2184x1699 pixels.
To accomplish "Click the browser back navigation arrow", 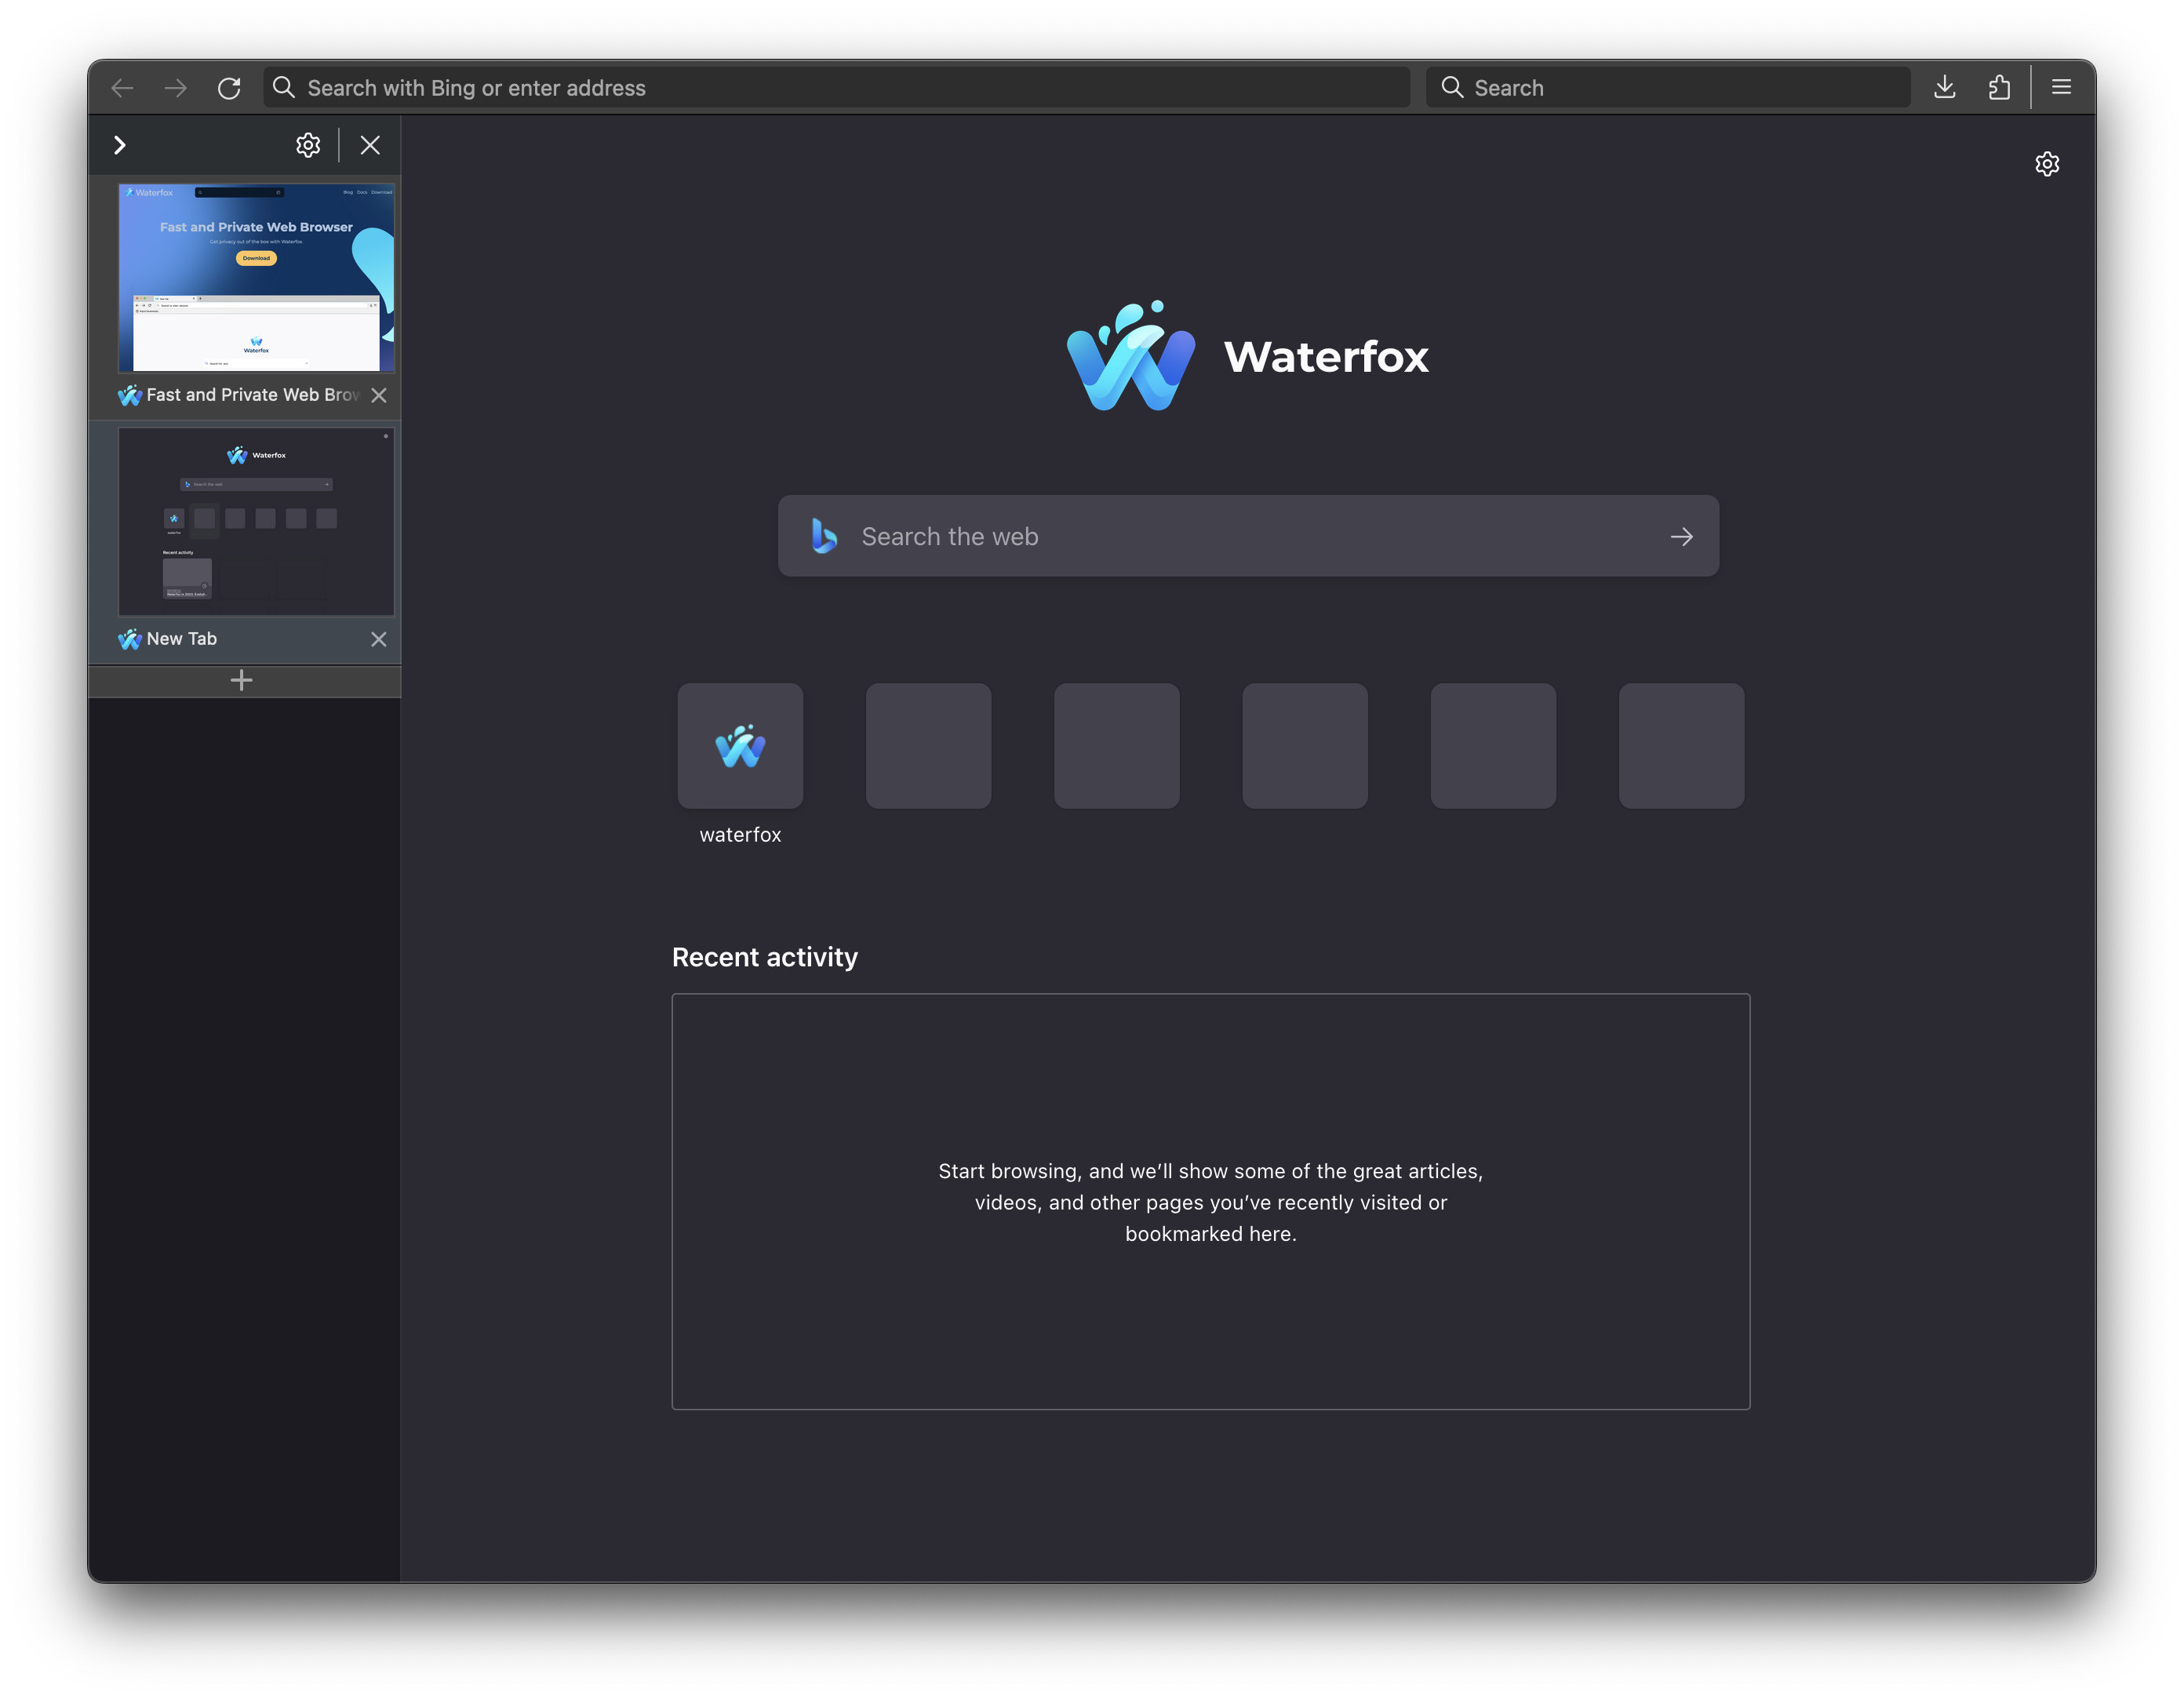I will pos(121,88).
